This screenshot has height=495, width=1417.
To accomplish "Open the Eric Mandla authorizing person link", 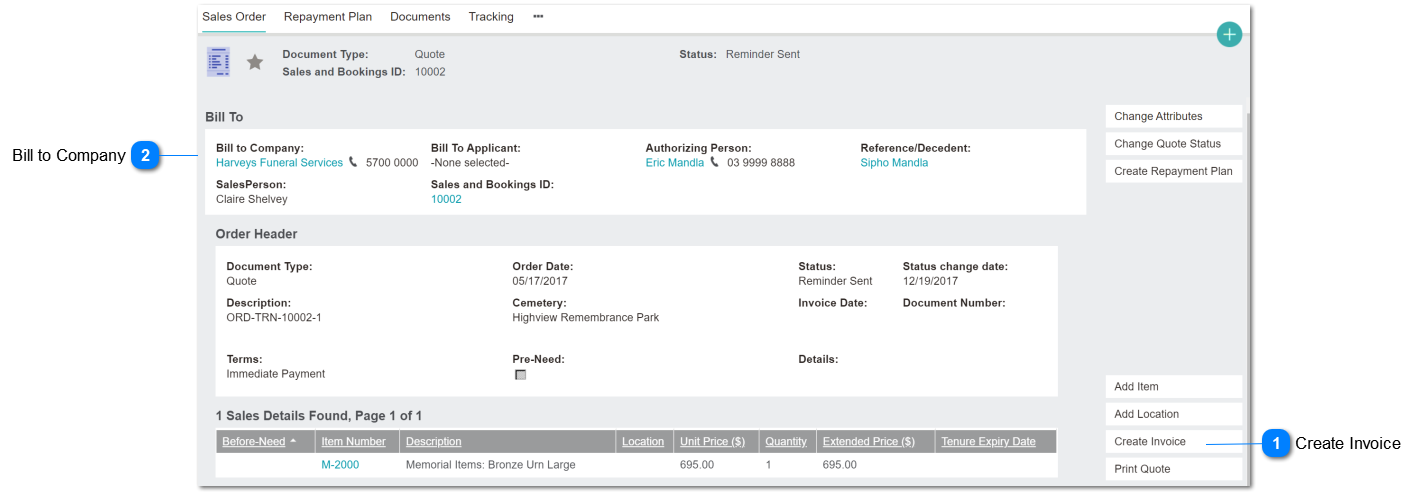I will pyautogui.click(x=675, y=162).
